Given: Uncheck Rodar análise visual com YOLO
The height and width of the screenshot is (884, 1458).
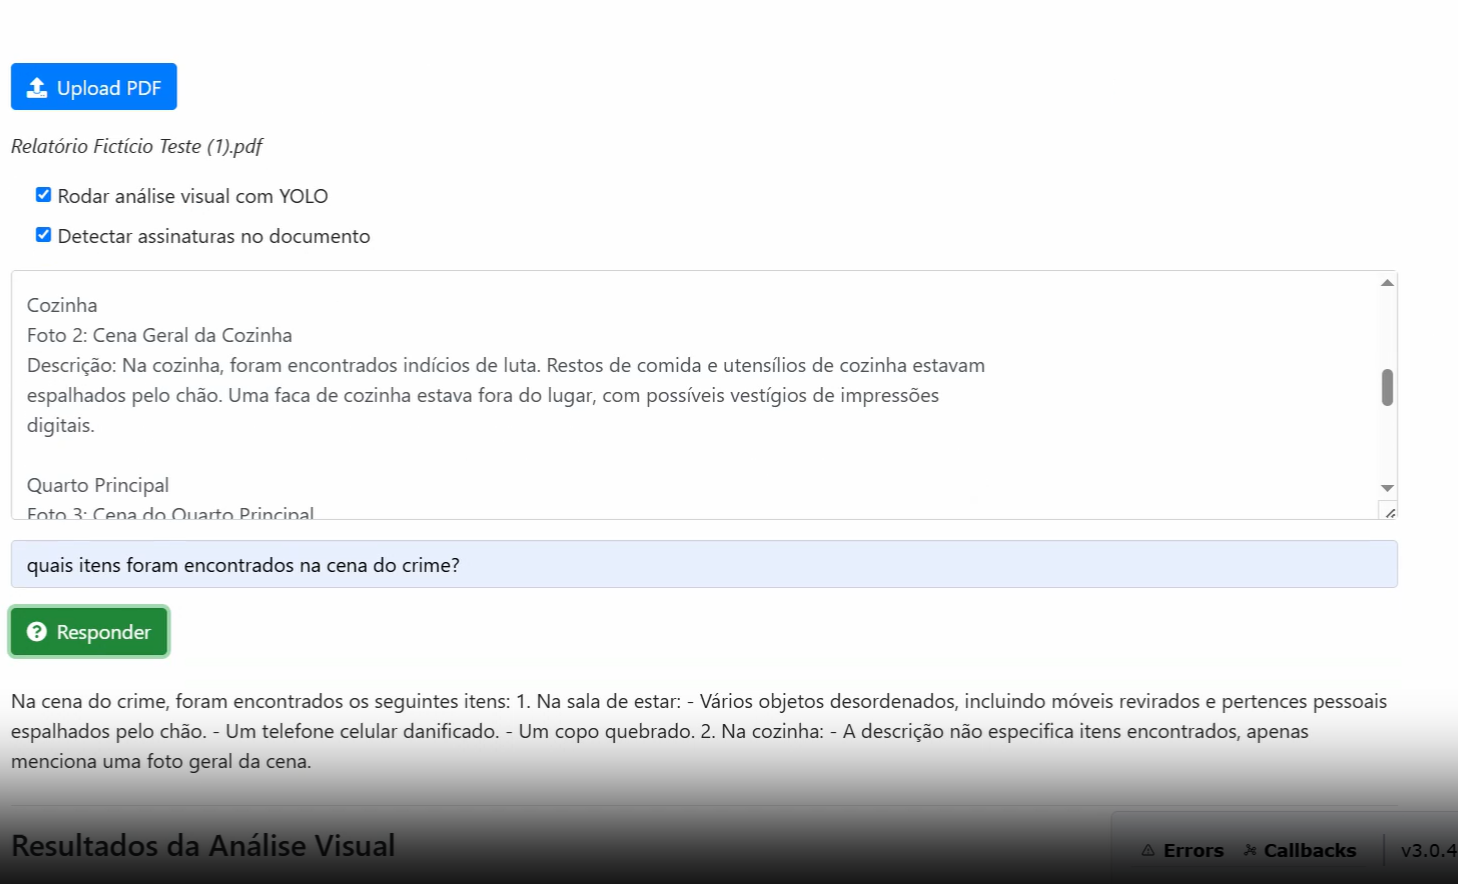Looking at the screenshot, I should [x=43, y=195].
